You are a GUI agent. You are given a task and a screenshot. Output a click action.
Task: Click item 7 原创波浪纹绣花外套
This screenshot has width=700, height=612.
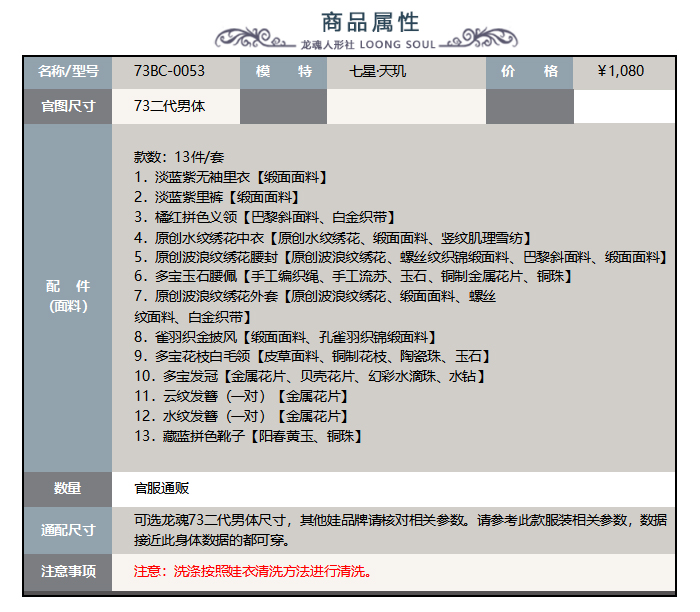tap(315, 296)
